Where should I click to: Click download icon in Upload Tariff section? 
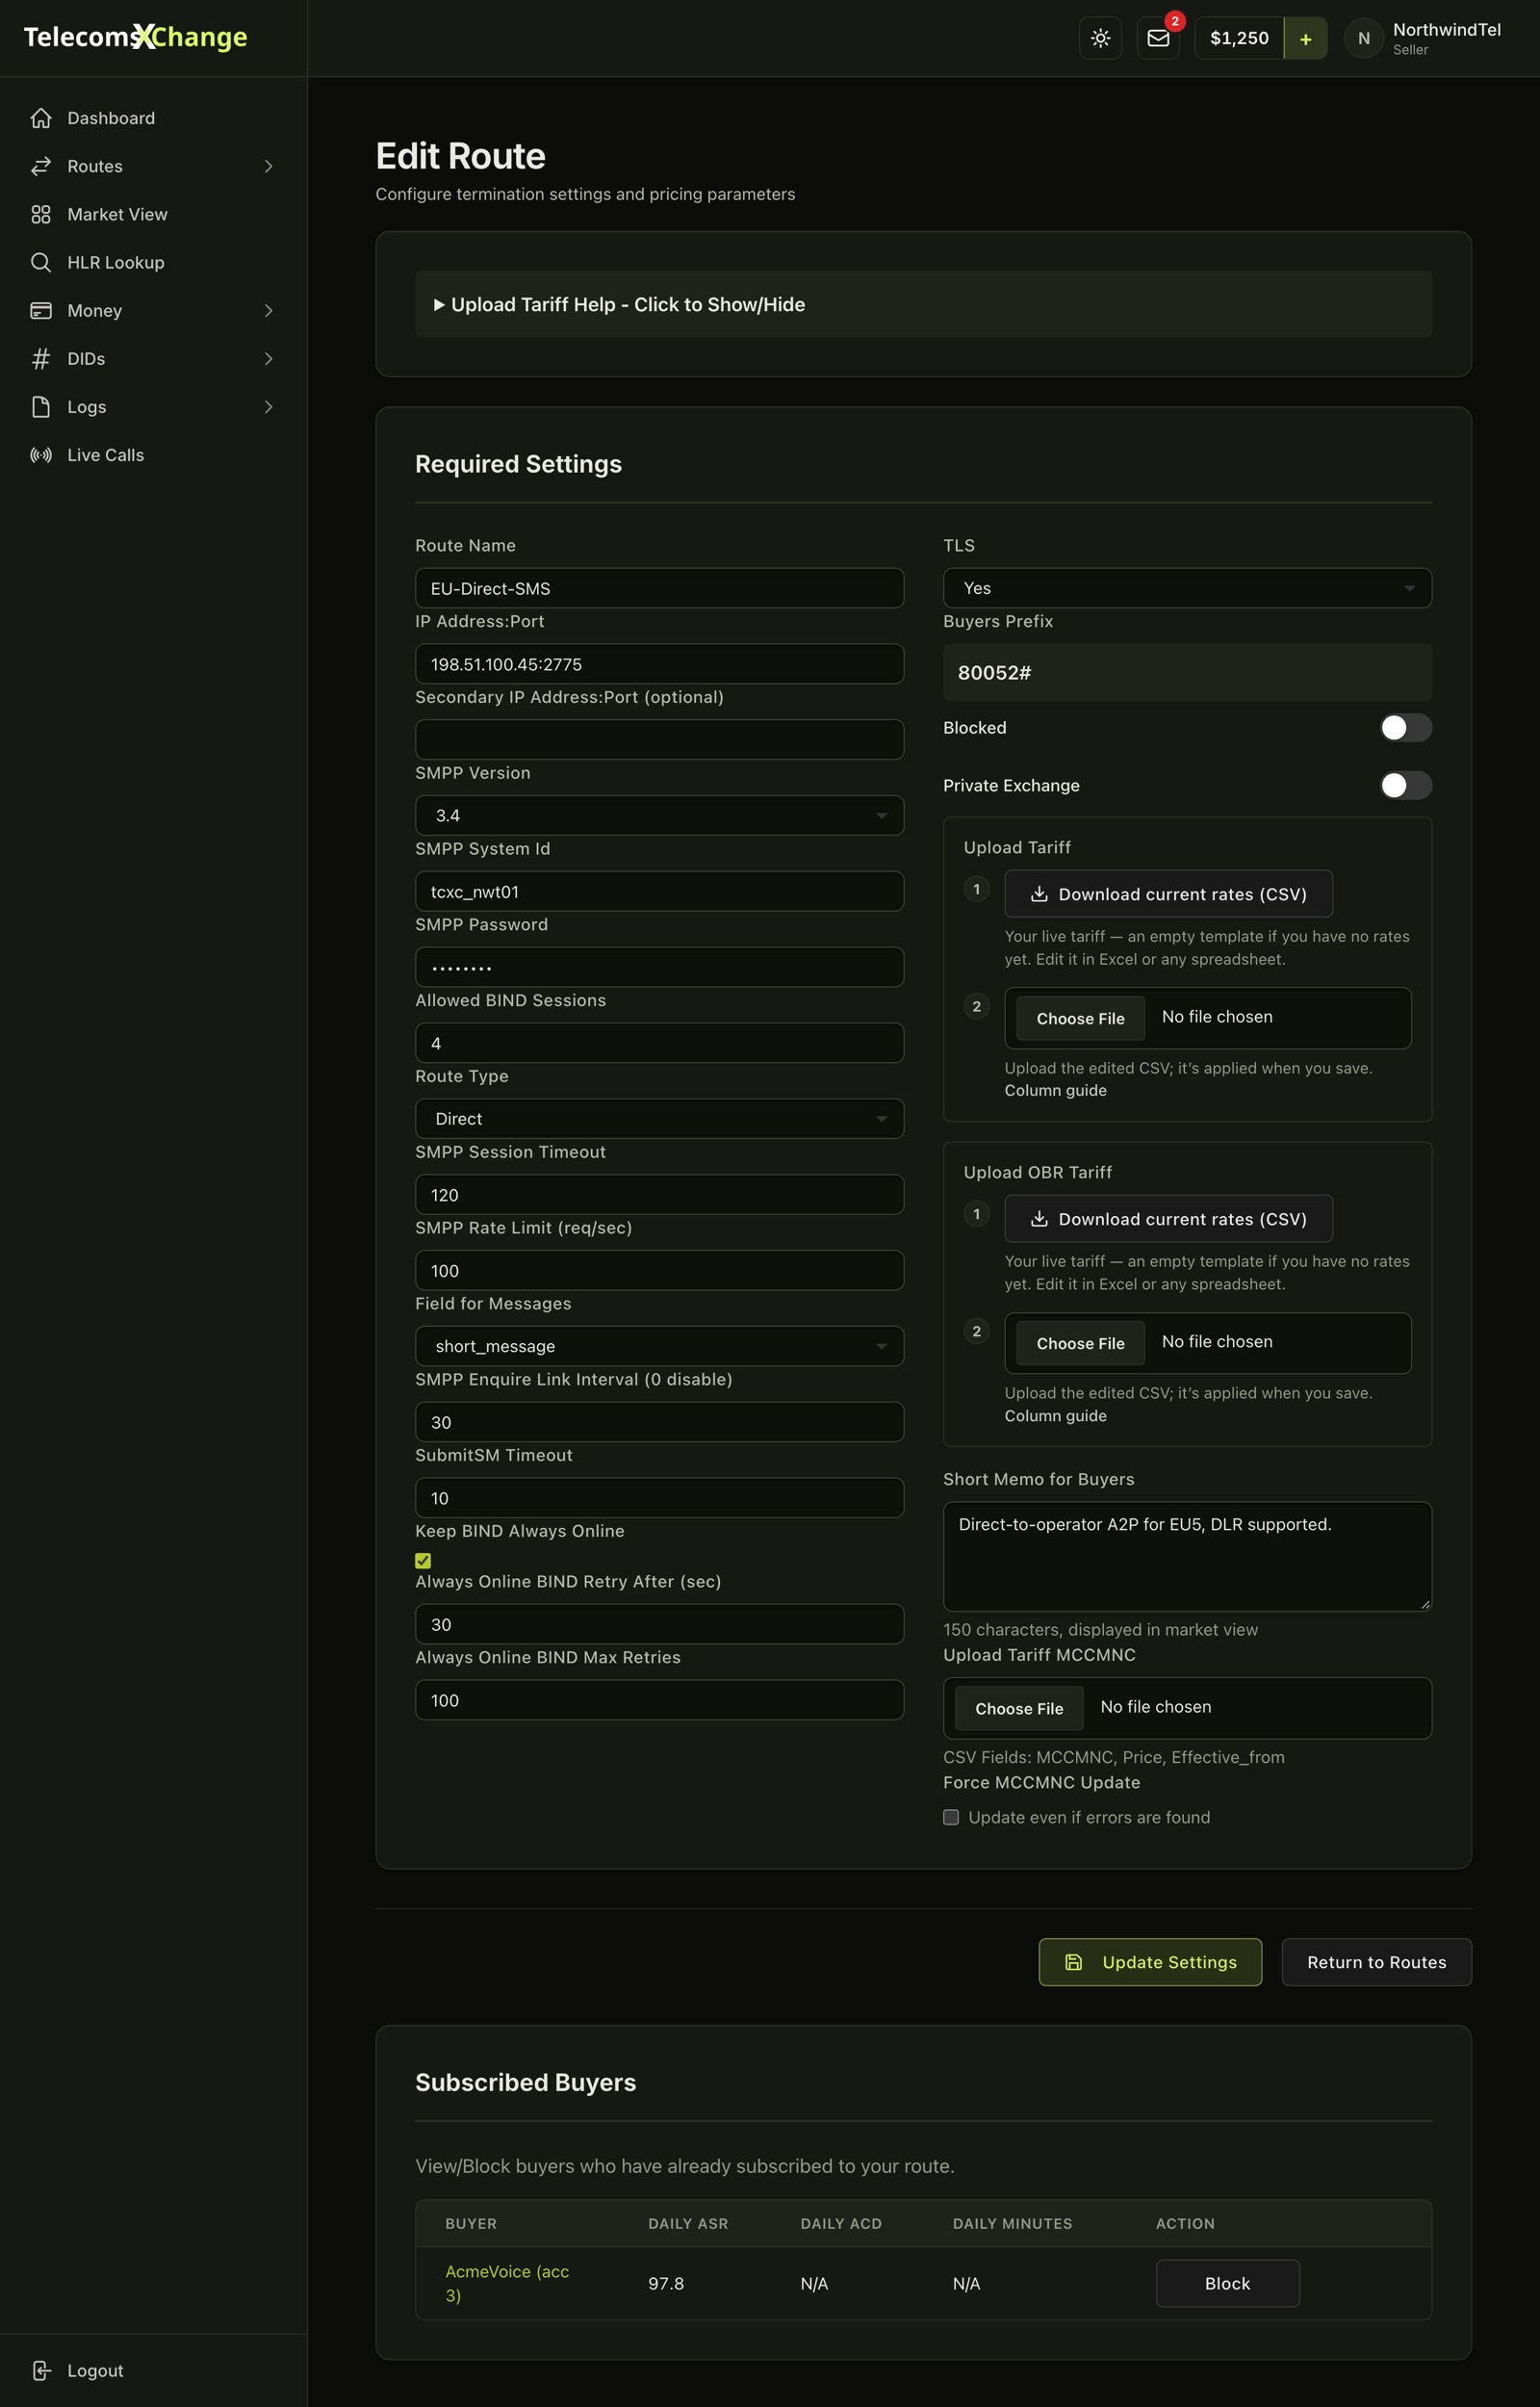(1039, 894)
